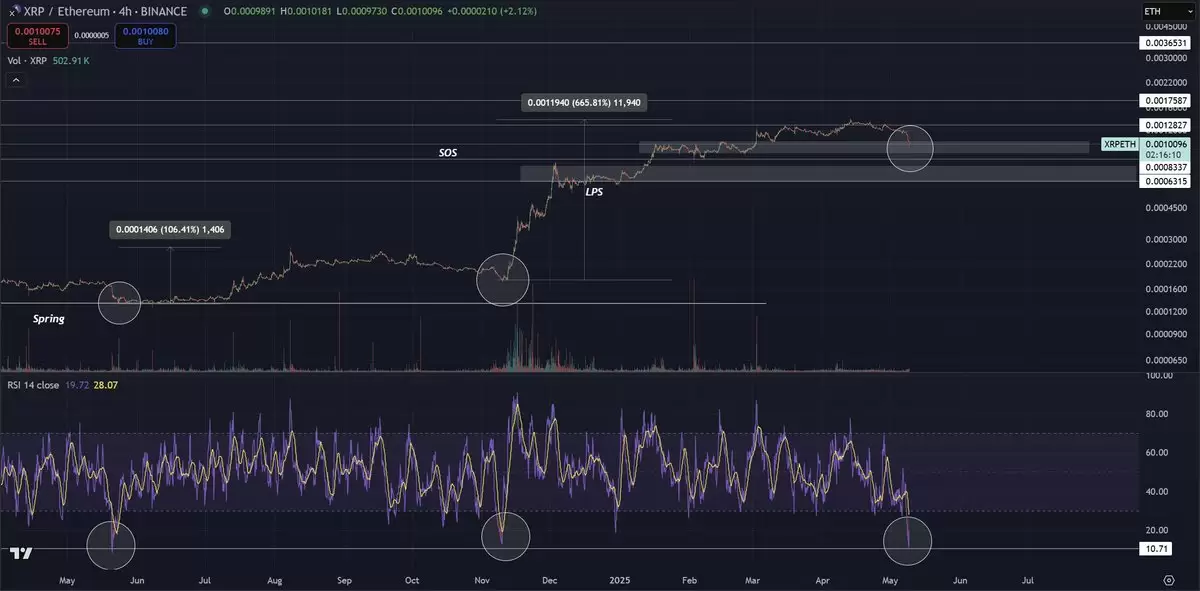This screenshot has height=591, width=1200.
Task: Click the 0.0006315 price label
Action: point(1165,182)
